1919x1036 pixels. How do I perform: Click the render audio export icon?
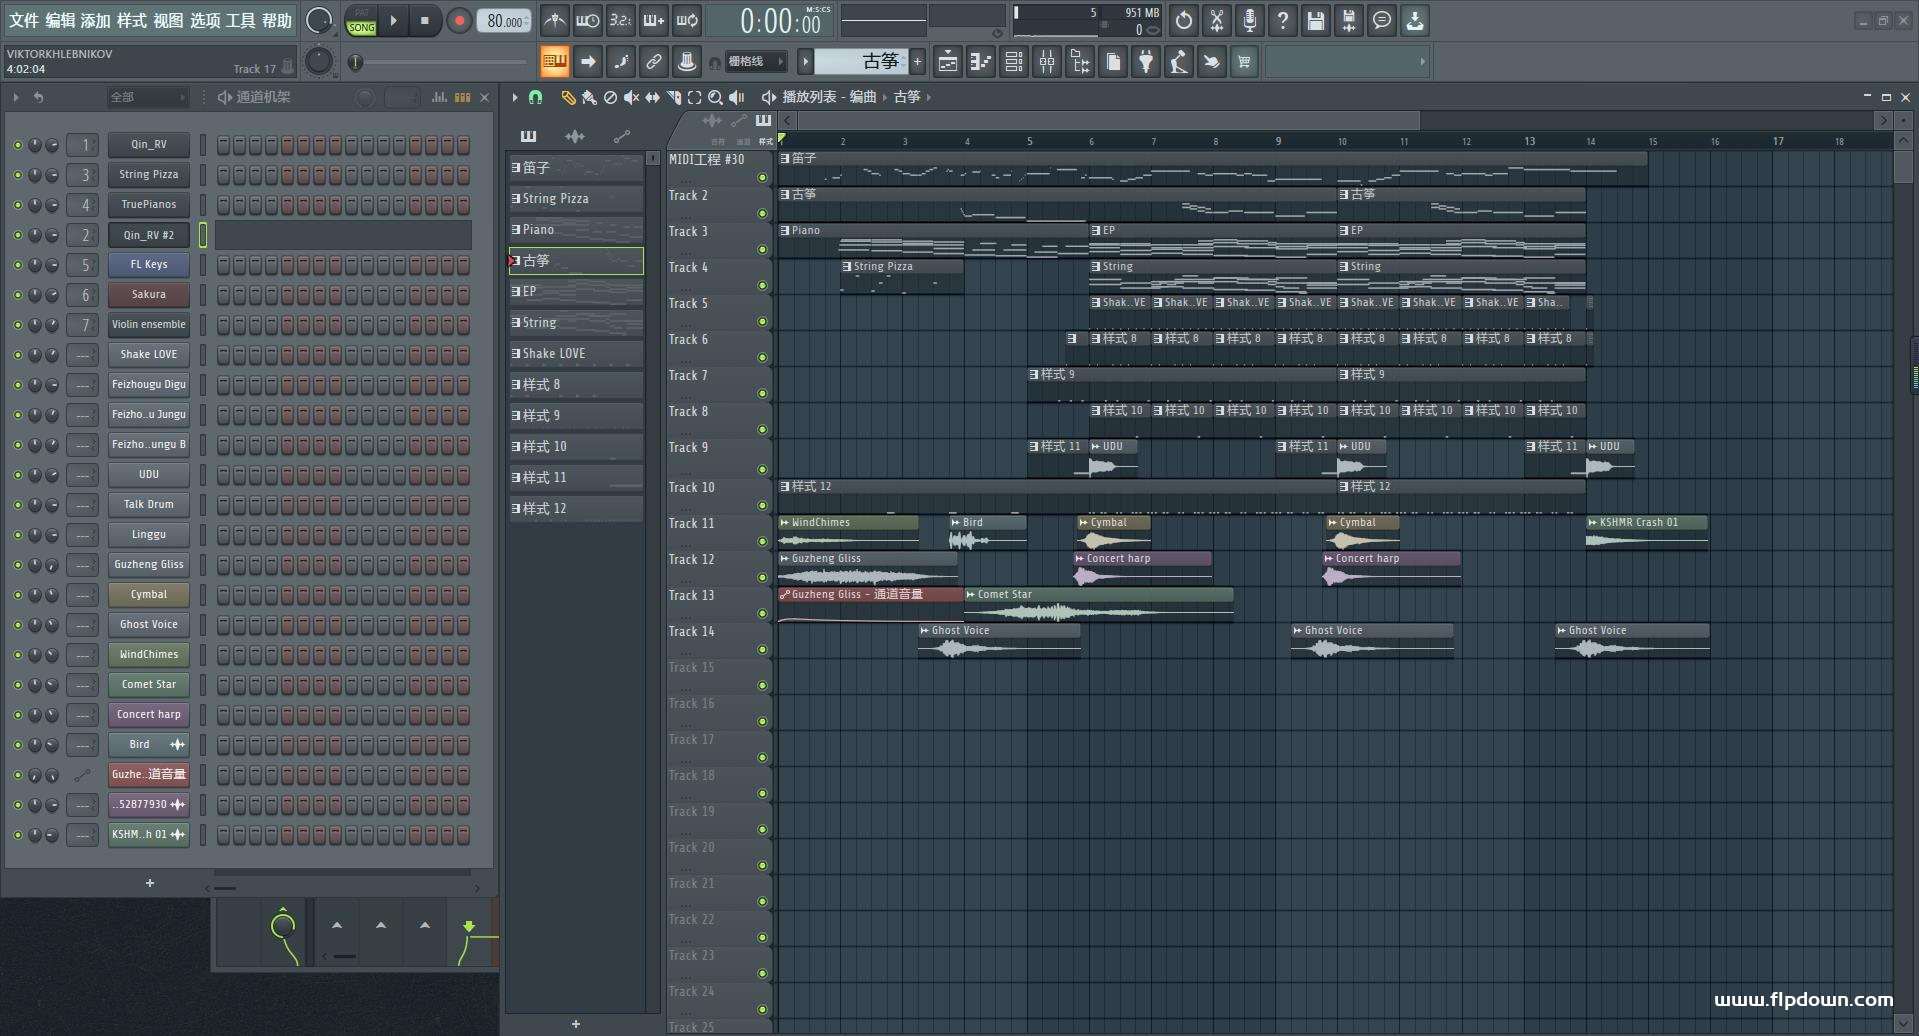click(1349, 20)
